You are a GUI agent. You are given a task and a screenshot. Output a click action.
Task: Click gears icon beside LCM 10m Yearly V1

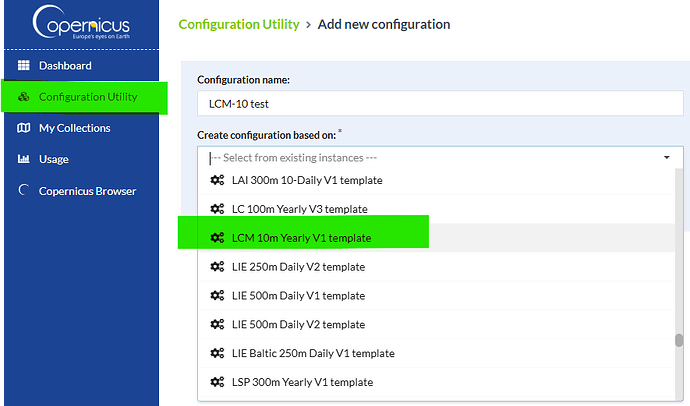[217, 238]
